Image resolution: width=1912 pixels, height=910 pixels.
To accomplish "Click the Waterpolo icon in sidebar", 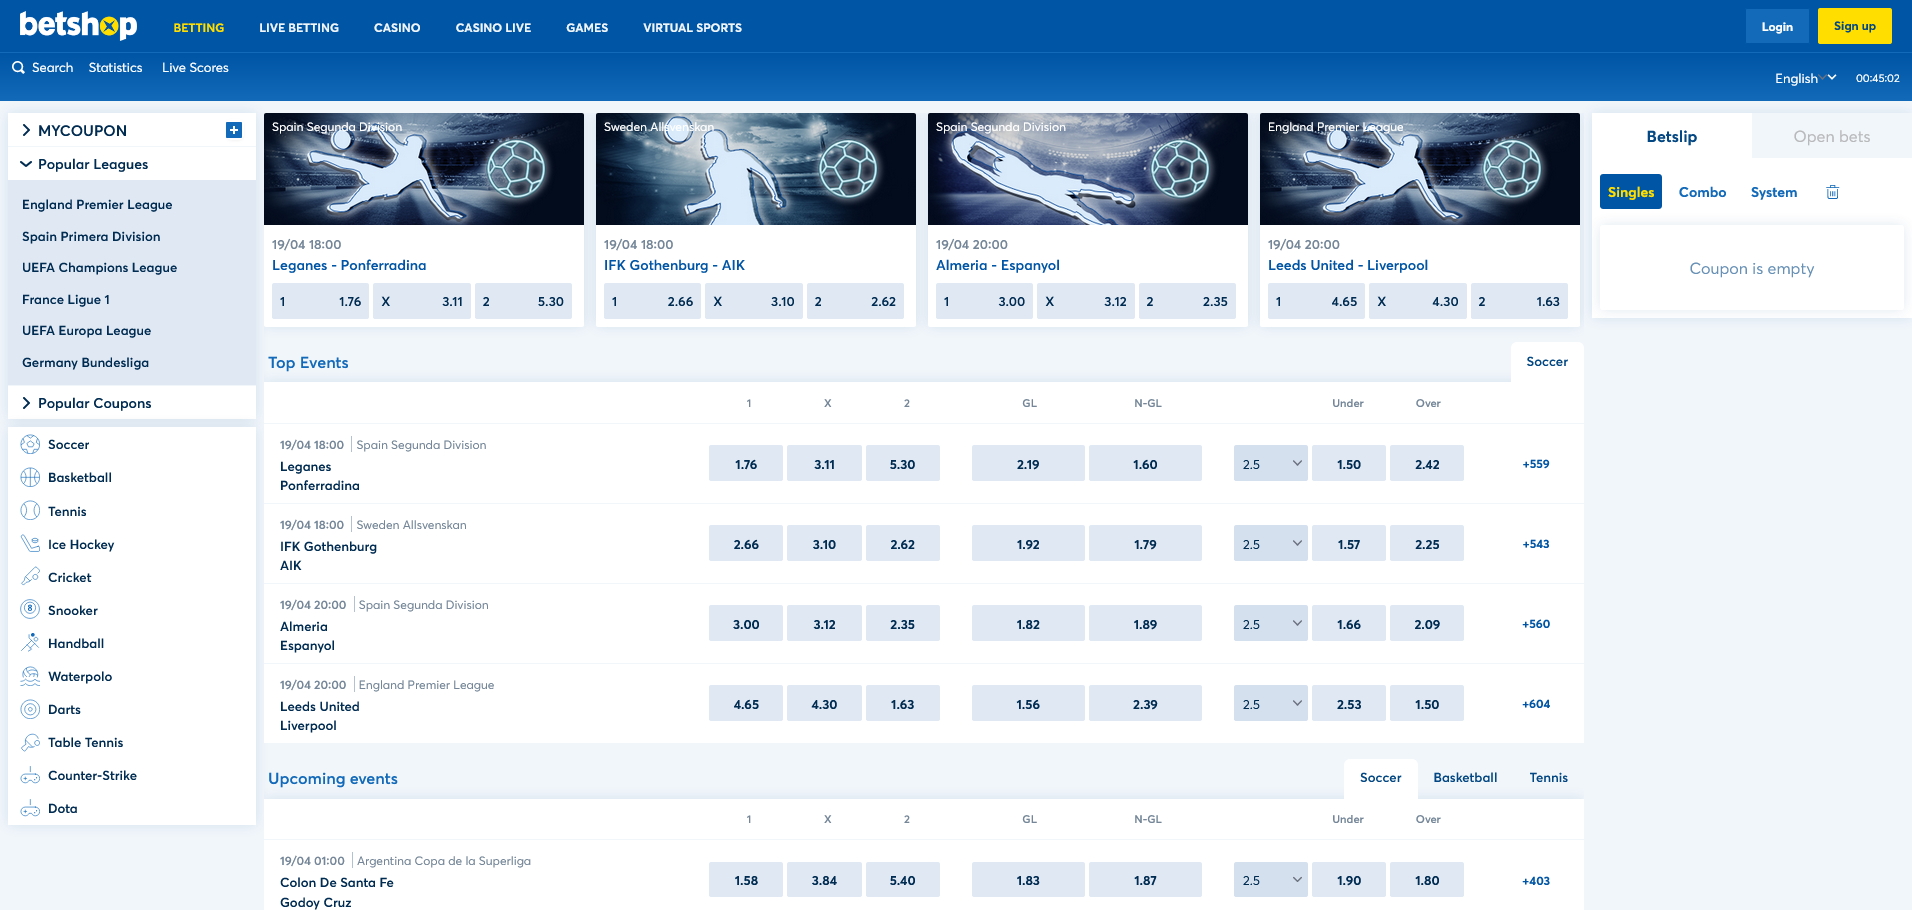I will click(x=31, y=676).
